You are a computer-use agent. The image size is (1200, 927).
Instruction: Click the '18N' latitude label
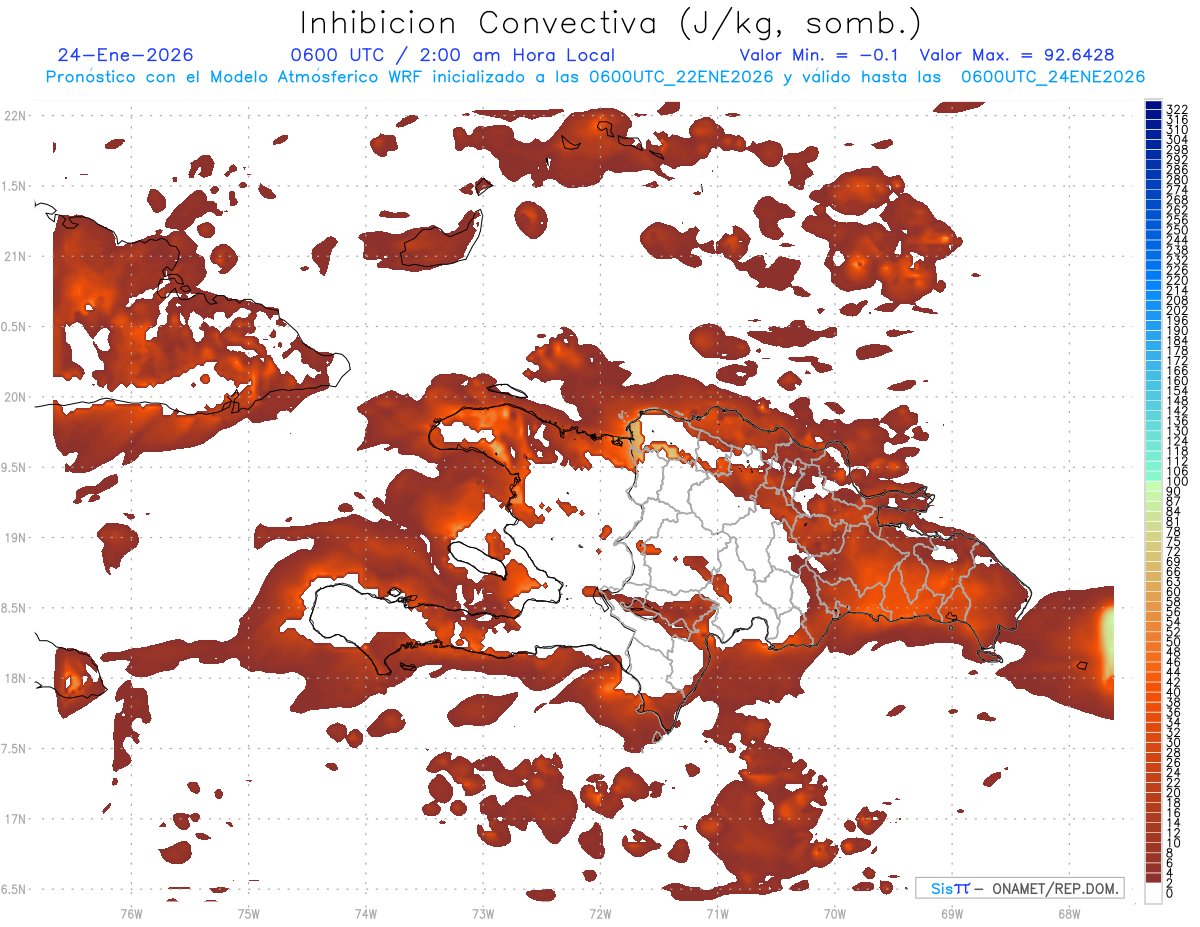pos(16,678)
